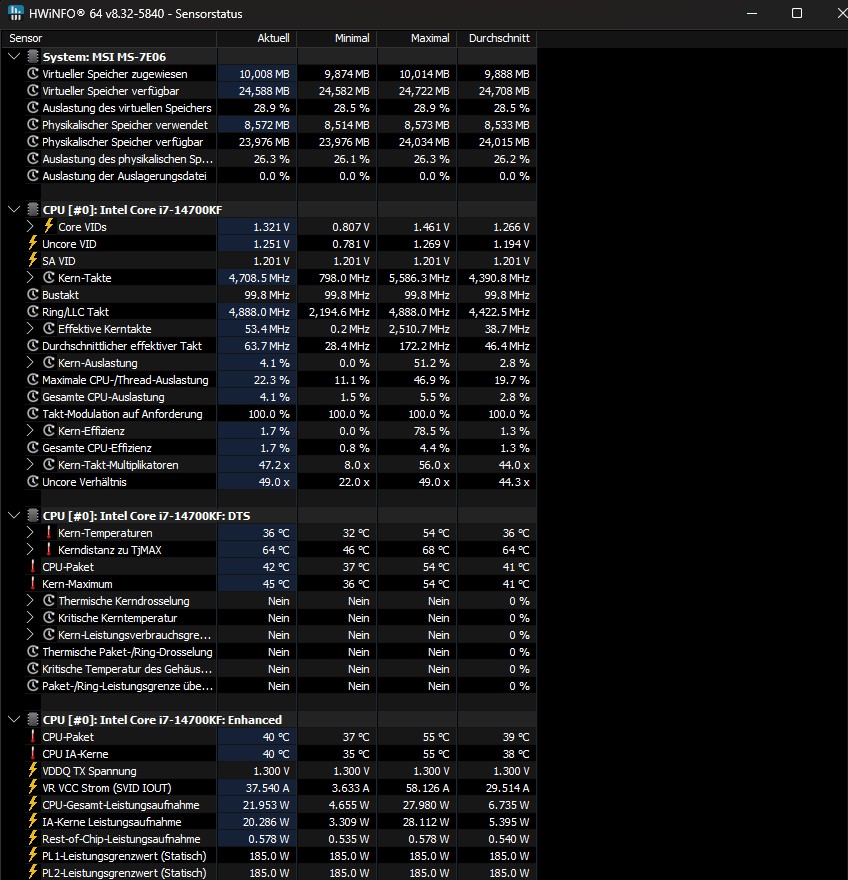Click the lightning icon of PL1-Leistungsgrenzwert
Screen dimensions: 848x880
(33, 856)
